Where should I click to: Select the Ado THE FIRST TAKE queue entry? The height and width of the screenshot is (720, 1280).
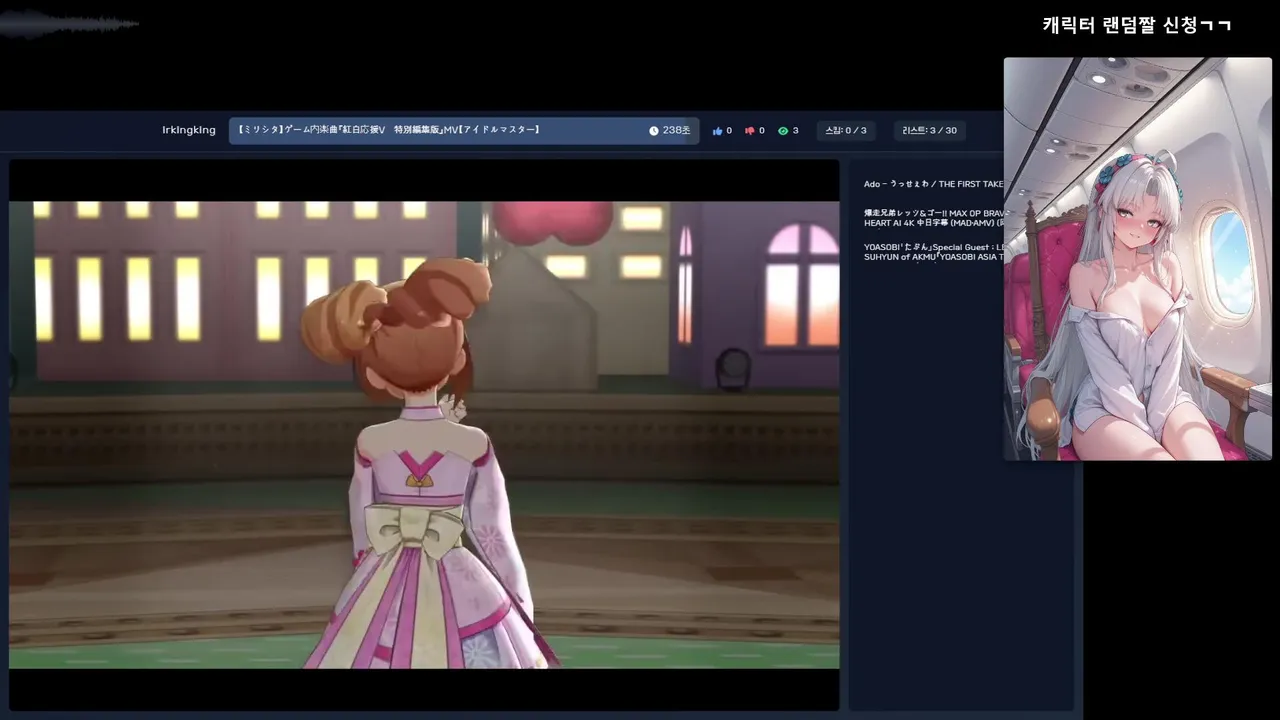tap(933, 184)
